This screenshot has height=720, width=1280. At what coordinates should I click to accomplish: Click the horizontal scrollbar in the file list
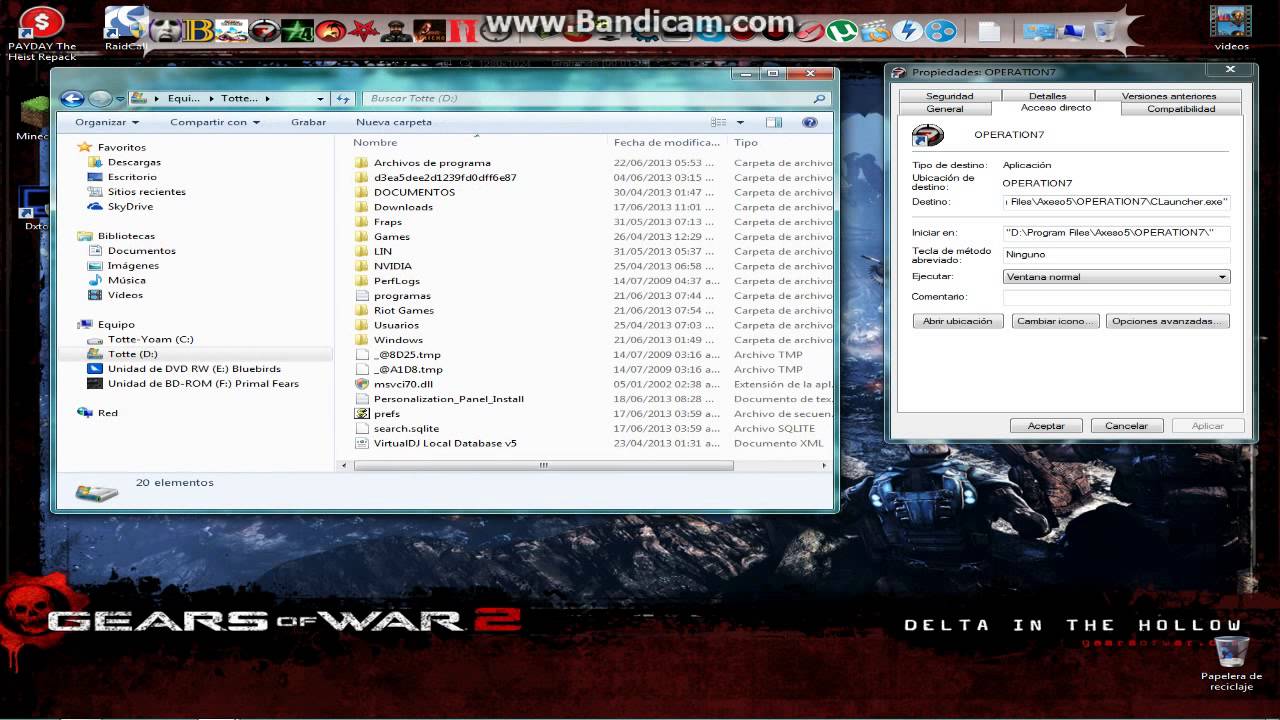coord(543,465)
